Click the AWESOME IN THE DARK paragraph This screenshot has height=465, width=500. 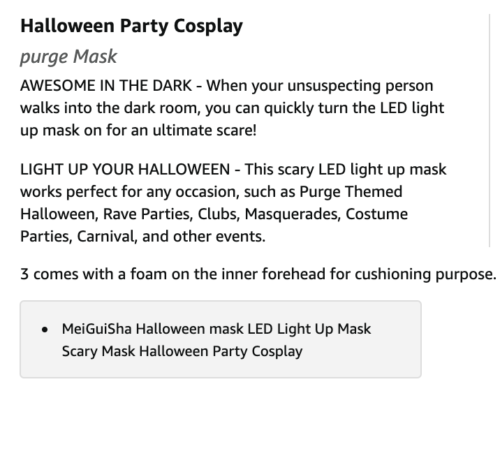(x=232, y=108)
